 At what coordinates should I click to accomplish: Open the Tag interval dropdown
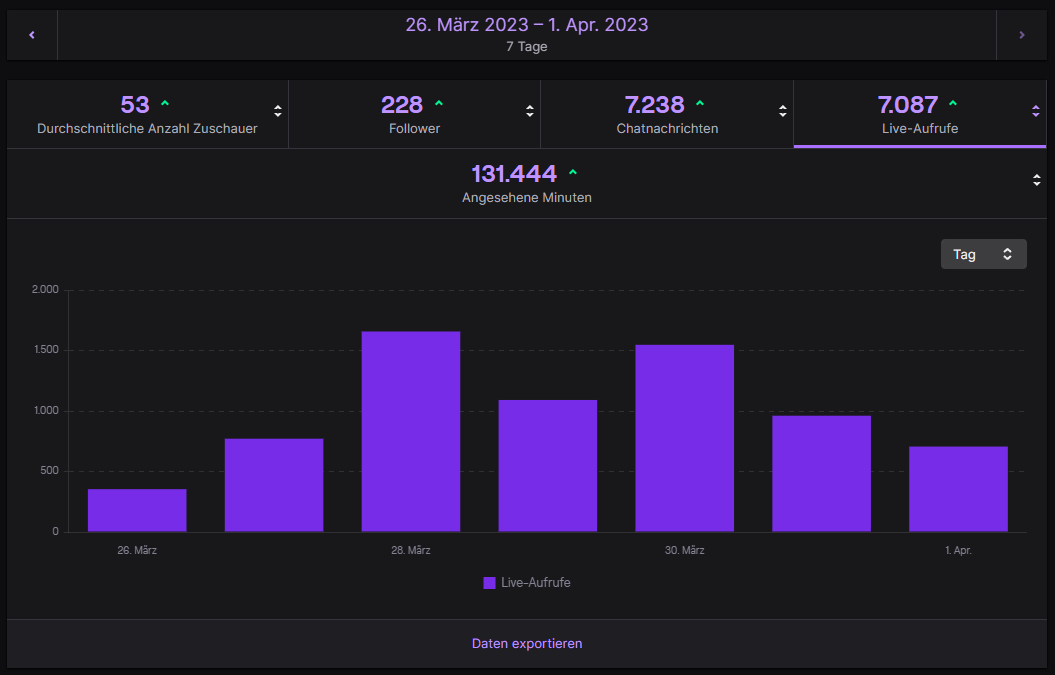pyautogui.click(x=983, y=253)
